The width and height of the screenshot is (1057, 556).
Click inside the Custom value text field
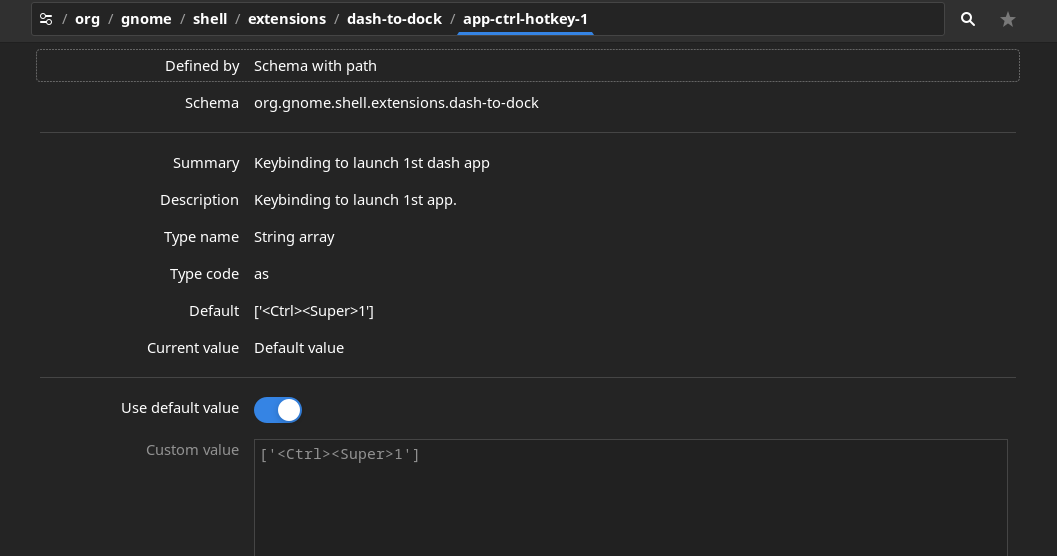coord(630,497)
